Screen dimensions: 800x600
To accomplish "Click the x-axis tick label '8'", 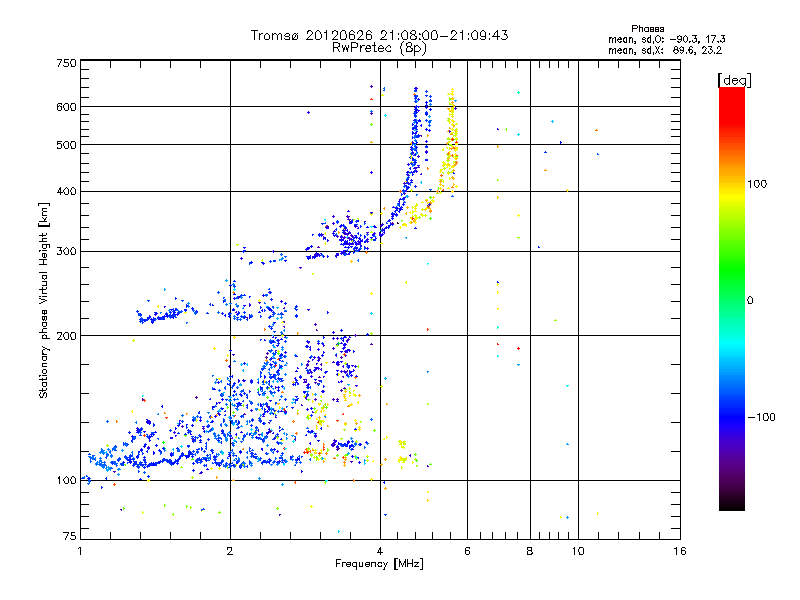I will point(530,551).
